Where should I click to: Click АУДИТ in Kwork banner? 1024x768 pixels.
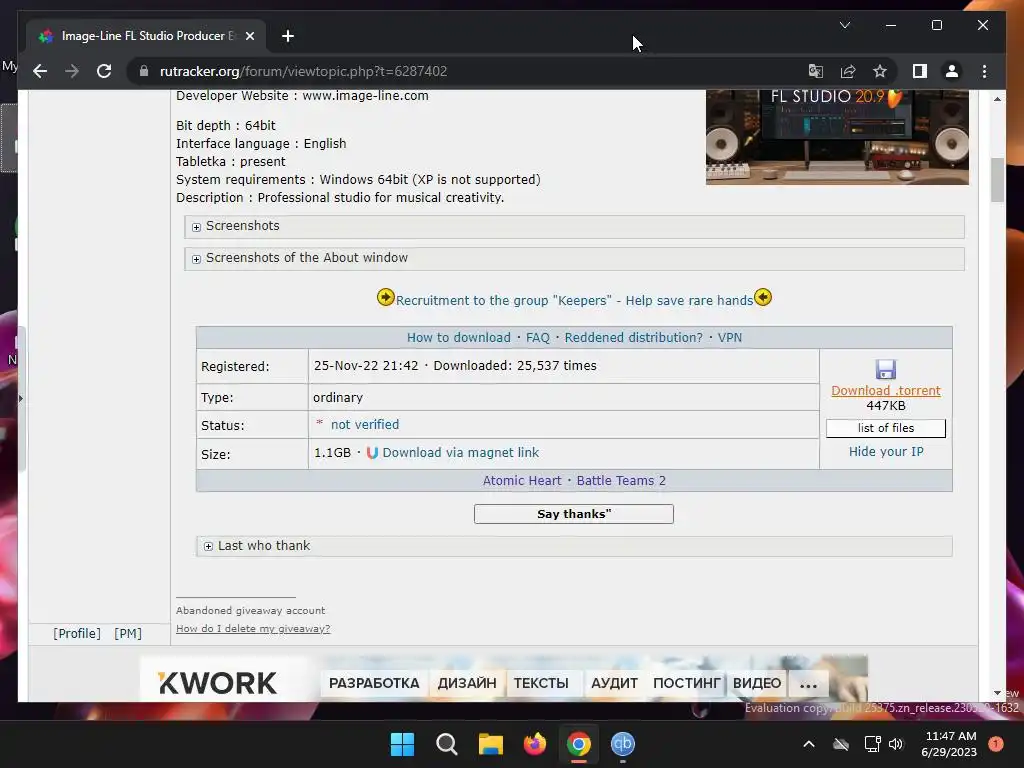(614, 683)
